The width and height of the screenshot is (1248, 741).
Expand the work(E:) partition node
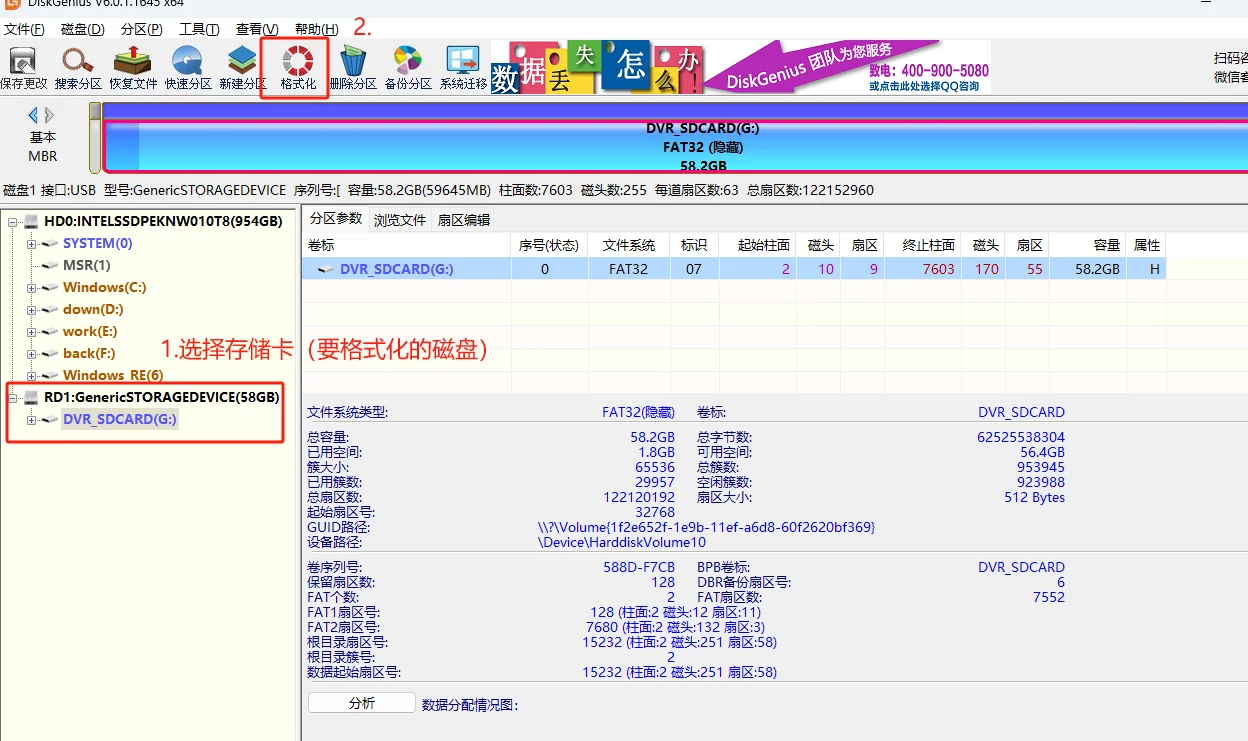pyautogui.click(x=32, y=331)
